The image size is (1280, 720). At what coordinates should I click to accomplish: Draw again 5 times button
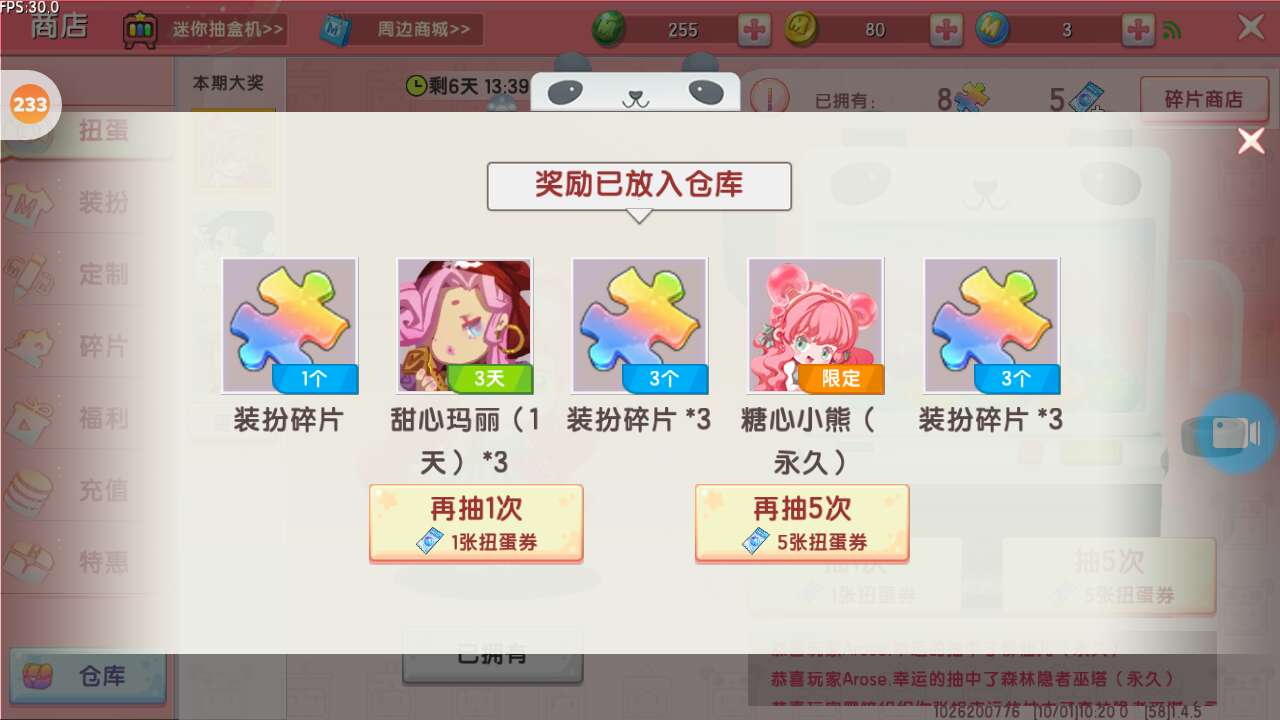(x=802, y=523)
